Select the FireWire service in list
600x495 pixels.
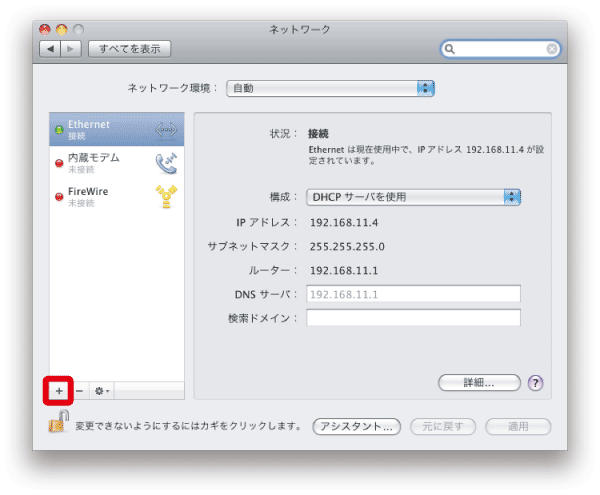[117, 197]
